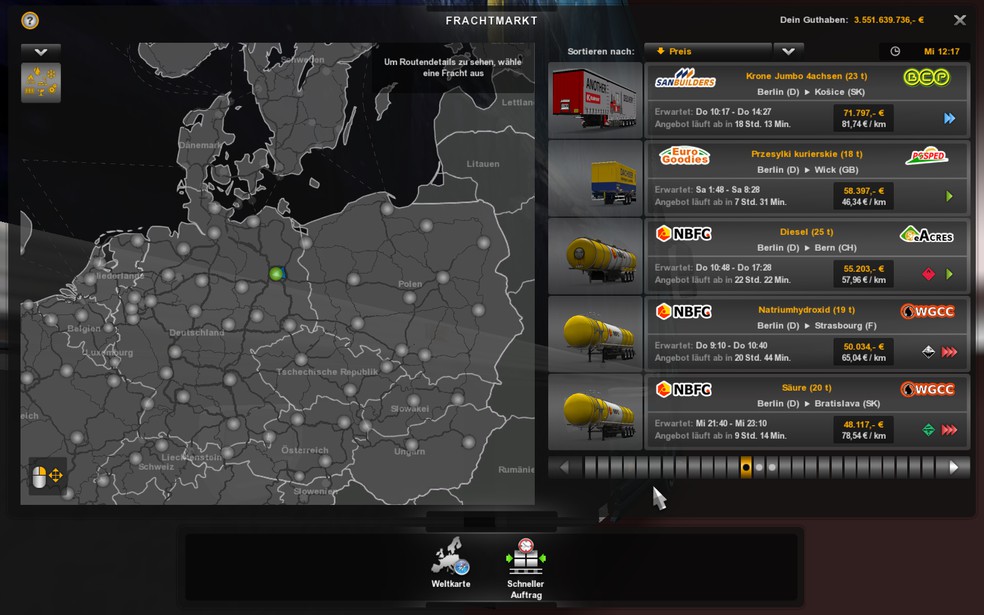Click the clock time icon
The image size is (984, 615).
pos(895,51)
